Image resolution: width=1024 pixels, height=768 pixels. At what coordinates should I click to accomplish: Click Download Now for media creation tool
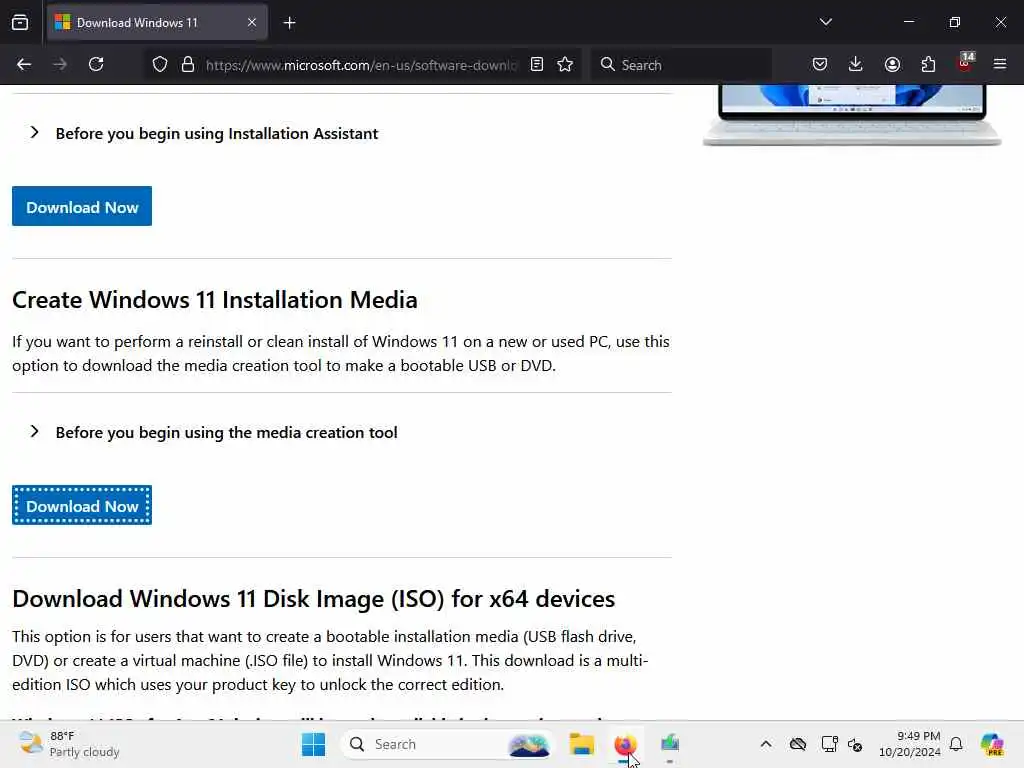pos(82,505)
